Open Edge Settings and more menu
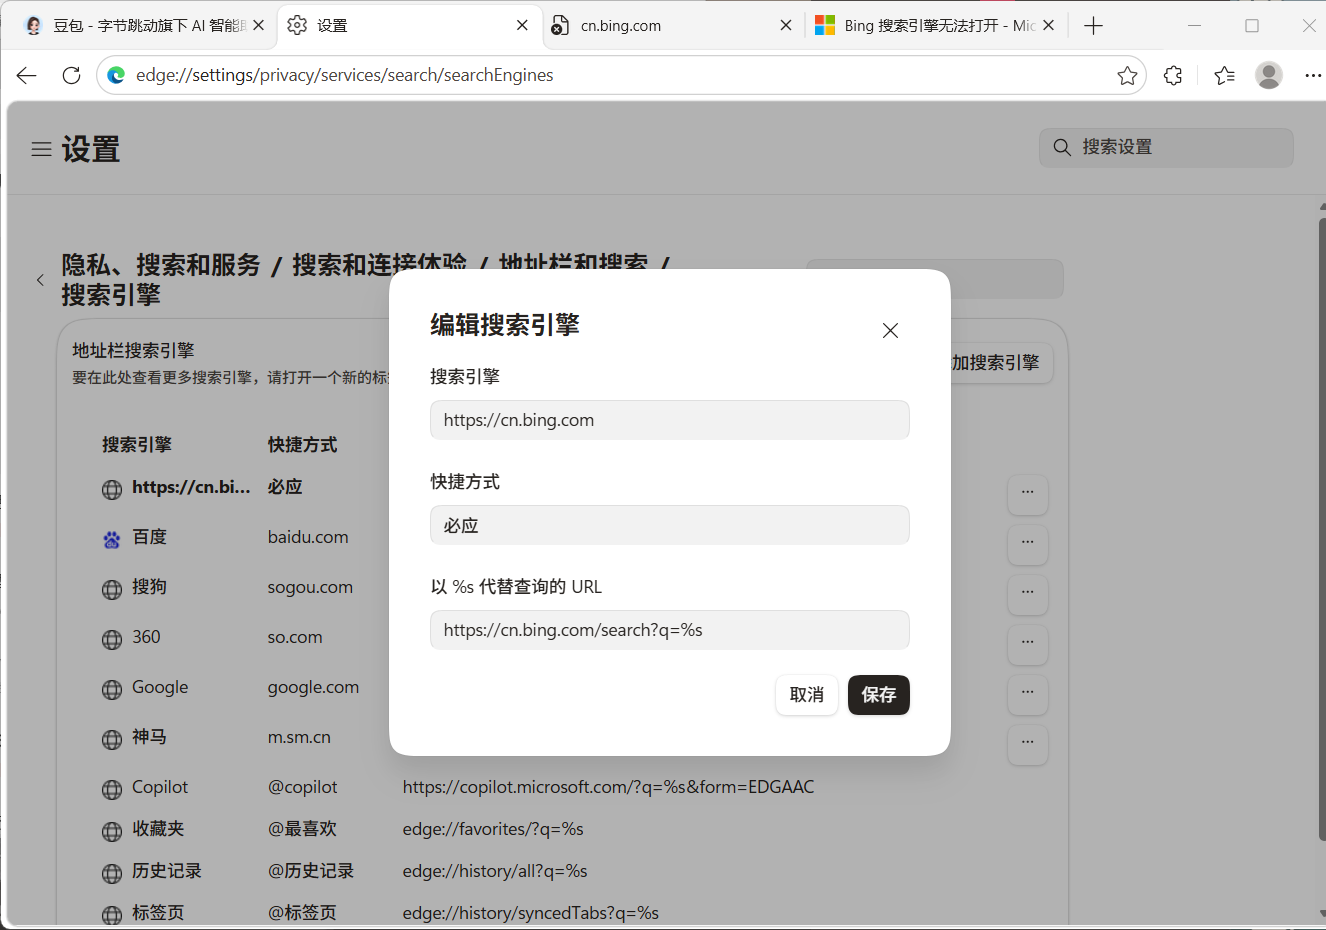Image resolution: width=1326 pixels, height=930 pixels. coord(1313,75)
